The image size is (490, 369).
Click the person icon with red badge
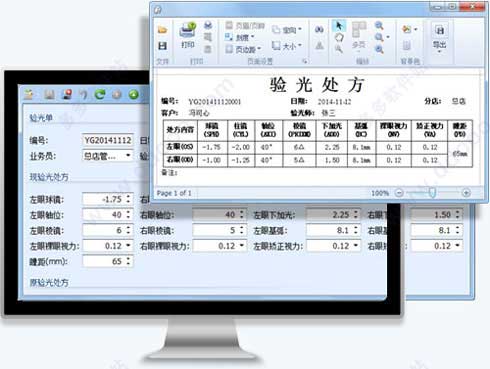click(67, 95)
